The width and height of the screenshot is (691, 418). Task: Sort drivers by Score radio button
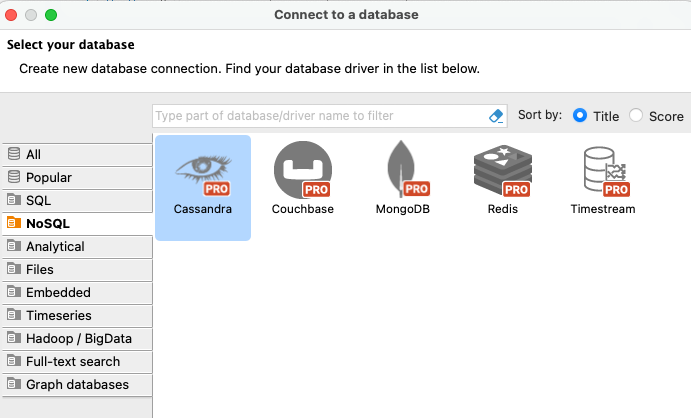(636, 115)
